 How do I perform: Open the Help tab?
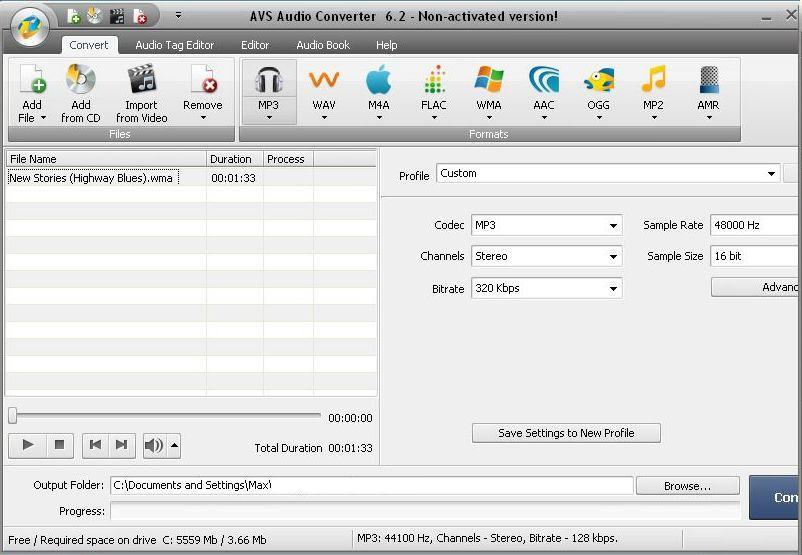click(387, 45)
